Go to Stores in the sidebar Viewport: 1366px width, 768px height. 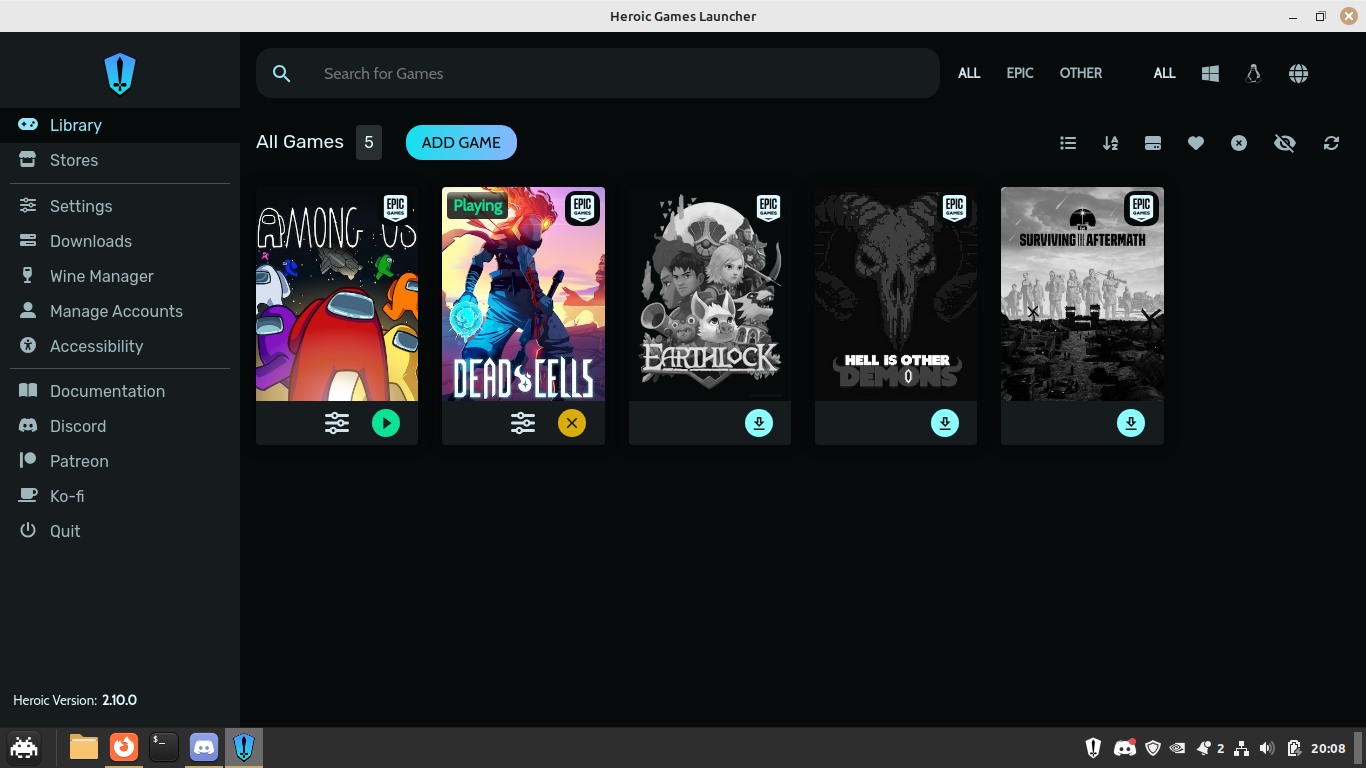(120, 160)
